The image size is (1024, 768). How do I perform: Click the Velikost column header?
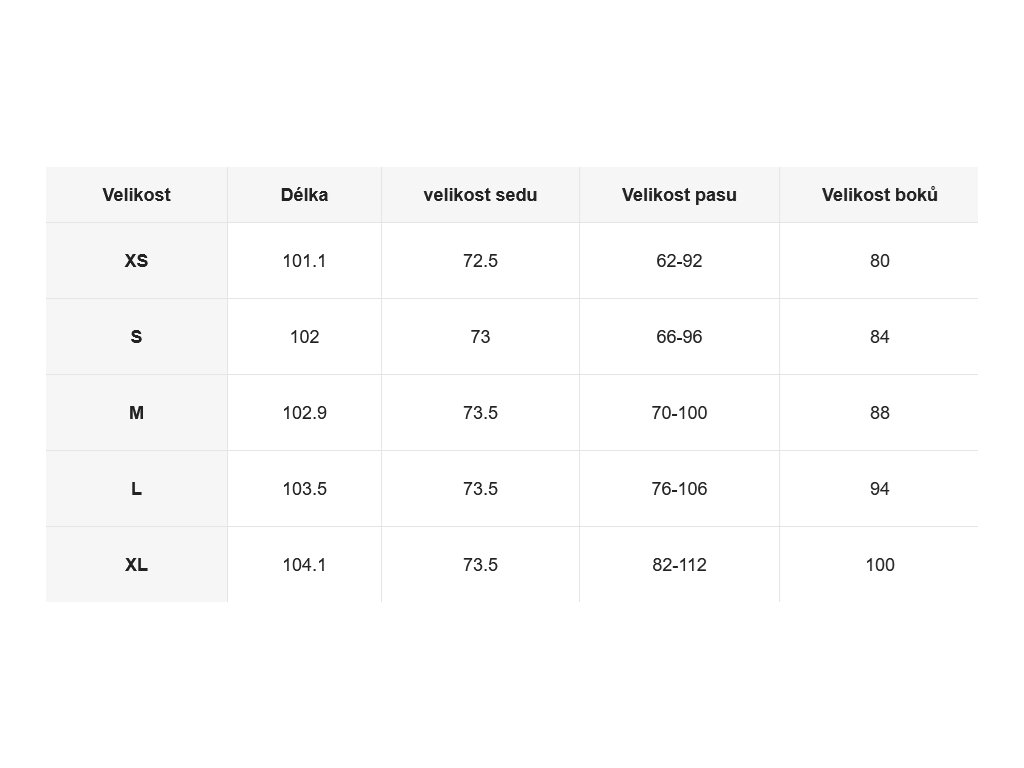(x=136, y=195)
